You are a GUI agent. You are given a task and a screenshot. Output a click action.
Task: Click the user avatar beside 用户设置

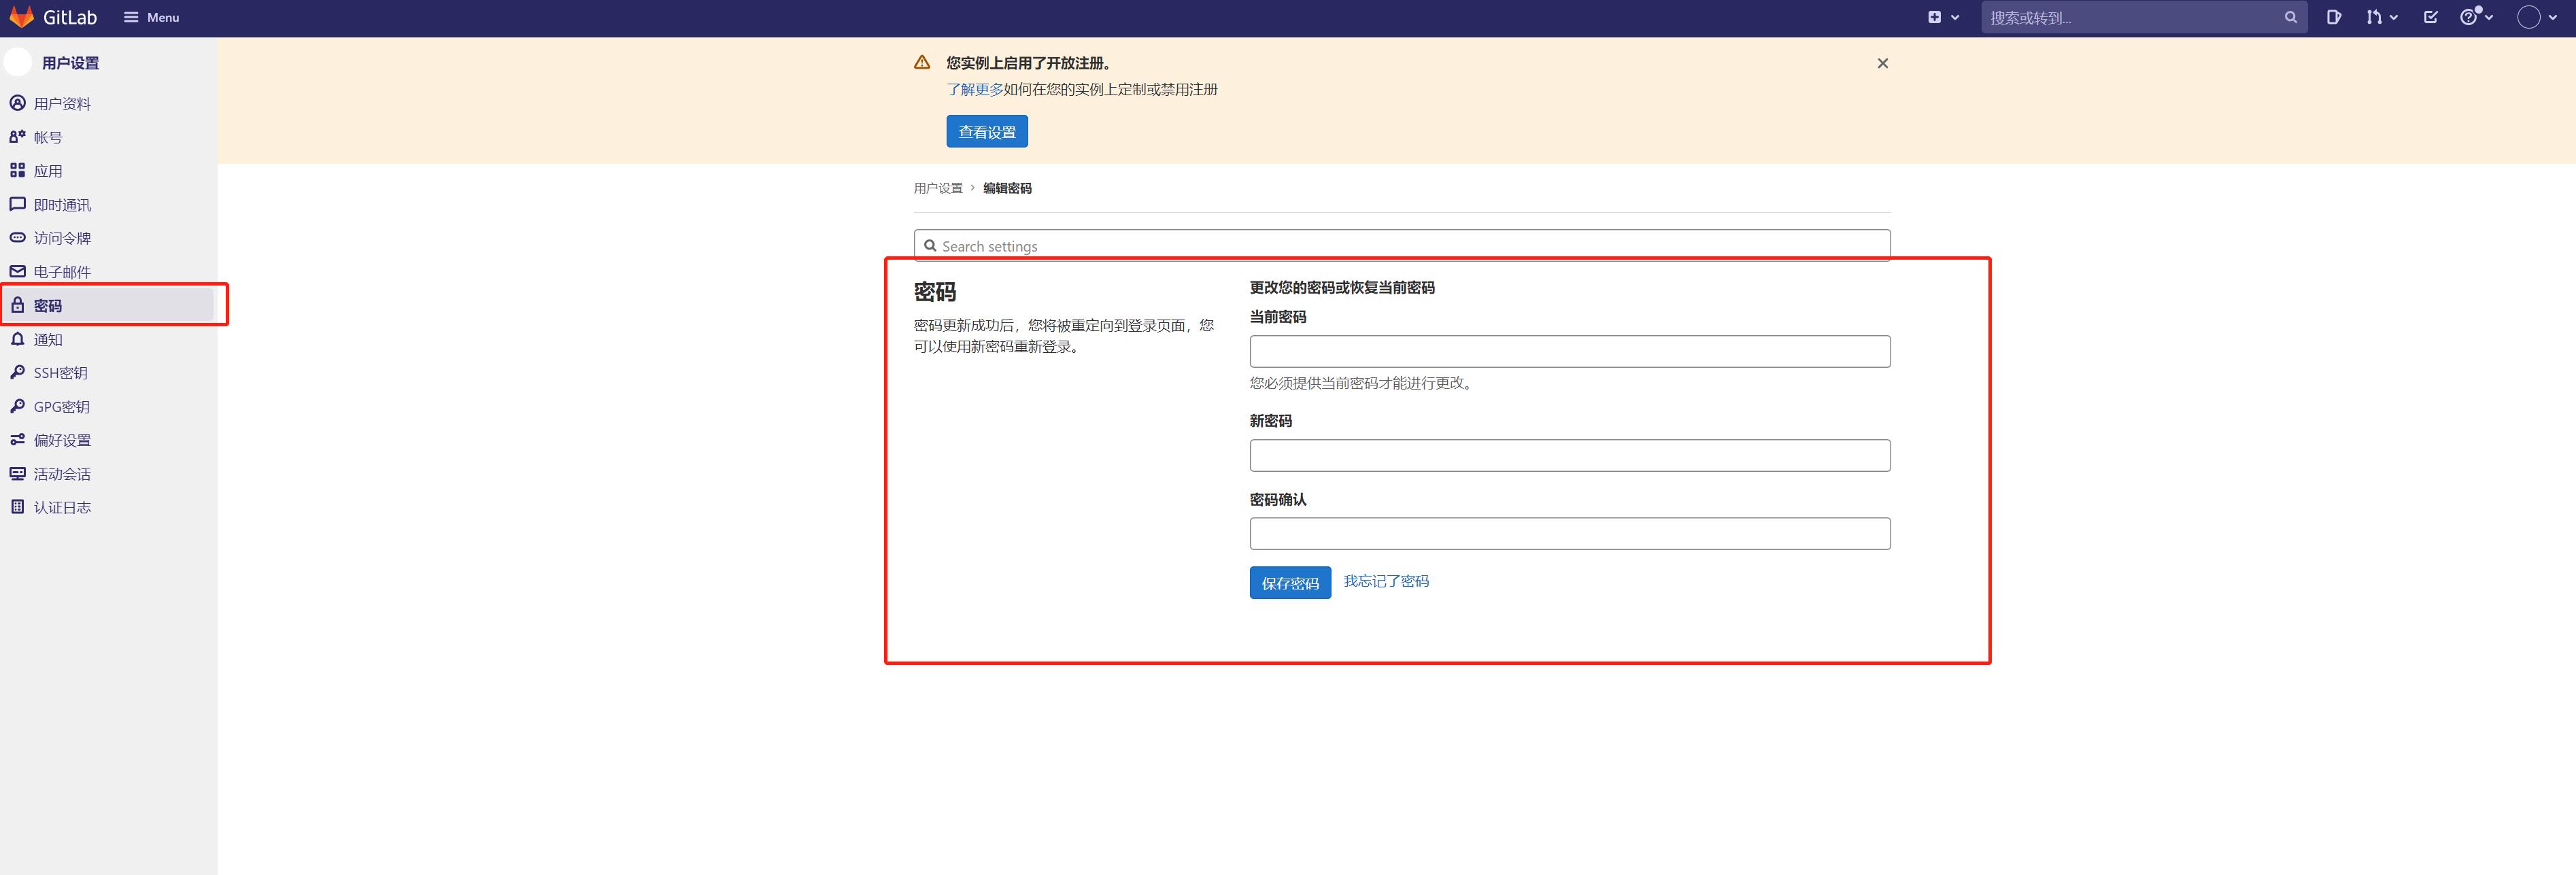click(18, 62)
